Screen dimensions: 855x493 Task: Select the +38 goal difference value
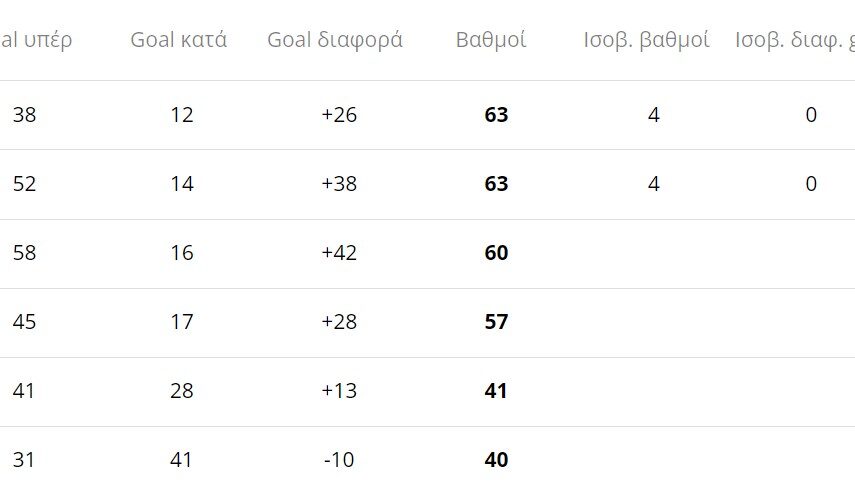click(339, 184)
